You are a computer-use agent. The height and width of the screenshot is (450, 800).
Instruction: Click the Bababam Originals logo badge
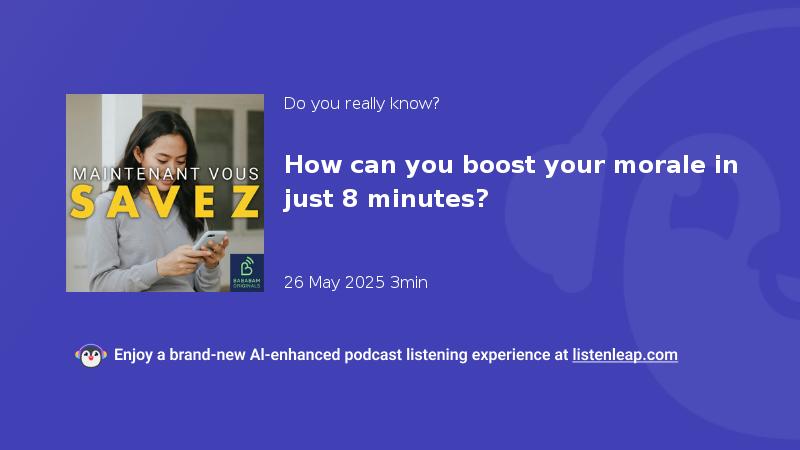tap(246, 272)
